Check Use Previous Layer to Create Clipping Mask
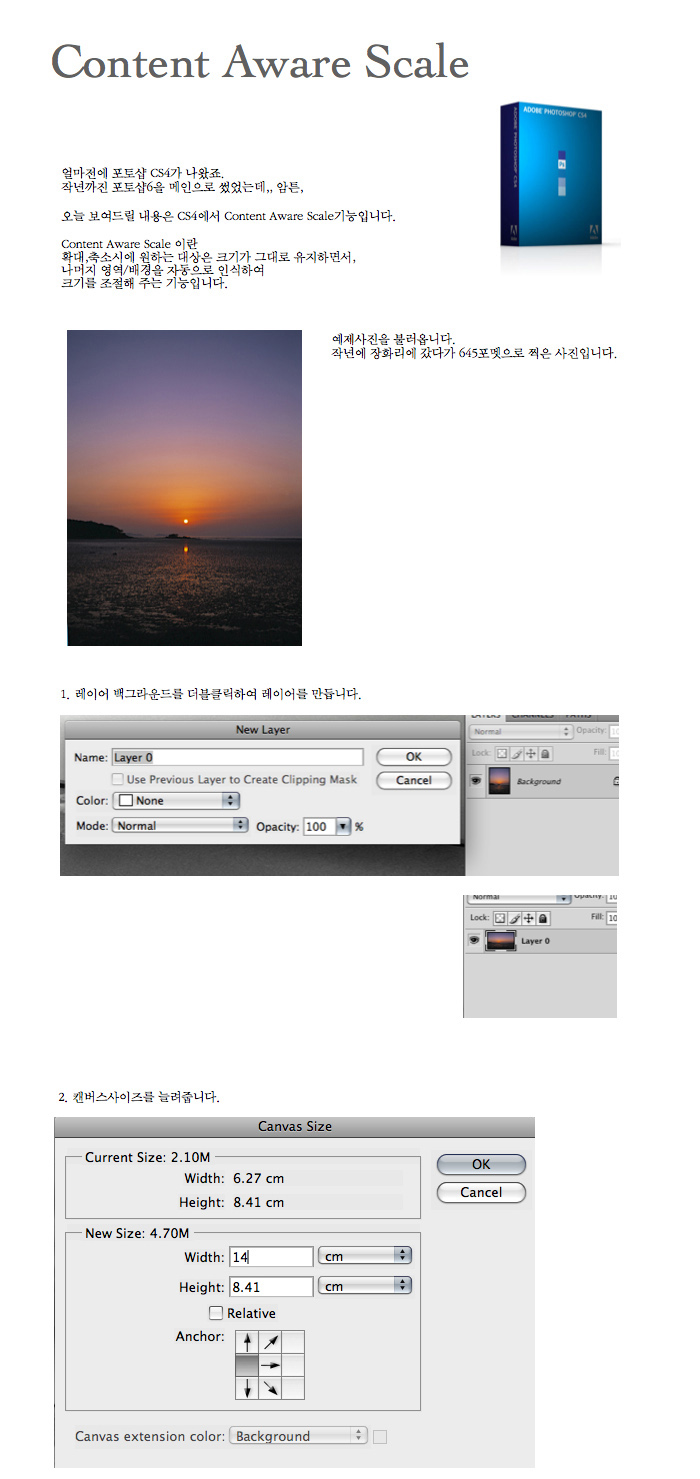Screen dimensions: 700x1479 [x=118, y=779]
